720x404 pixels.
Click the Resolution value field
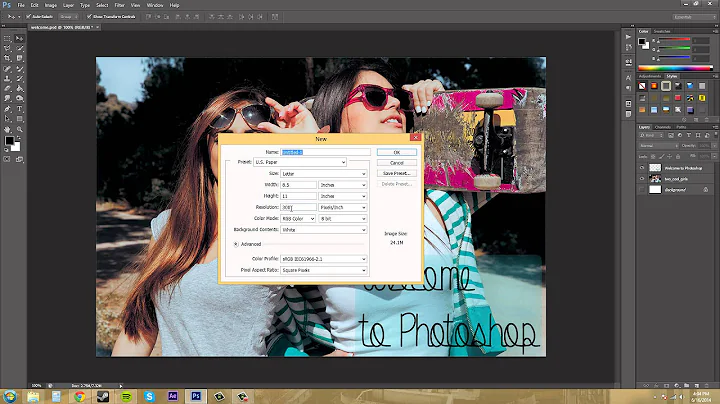[298, 208]
